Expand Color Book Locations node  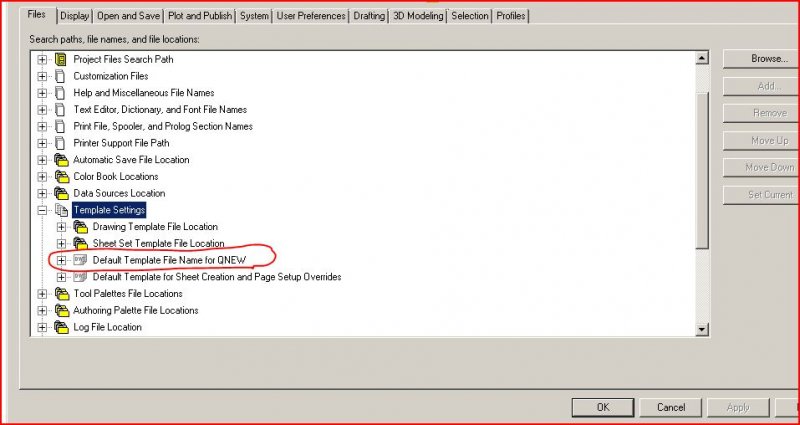[42, 177]
